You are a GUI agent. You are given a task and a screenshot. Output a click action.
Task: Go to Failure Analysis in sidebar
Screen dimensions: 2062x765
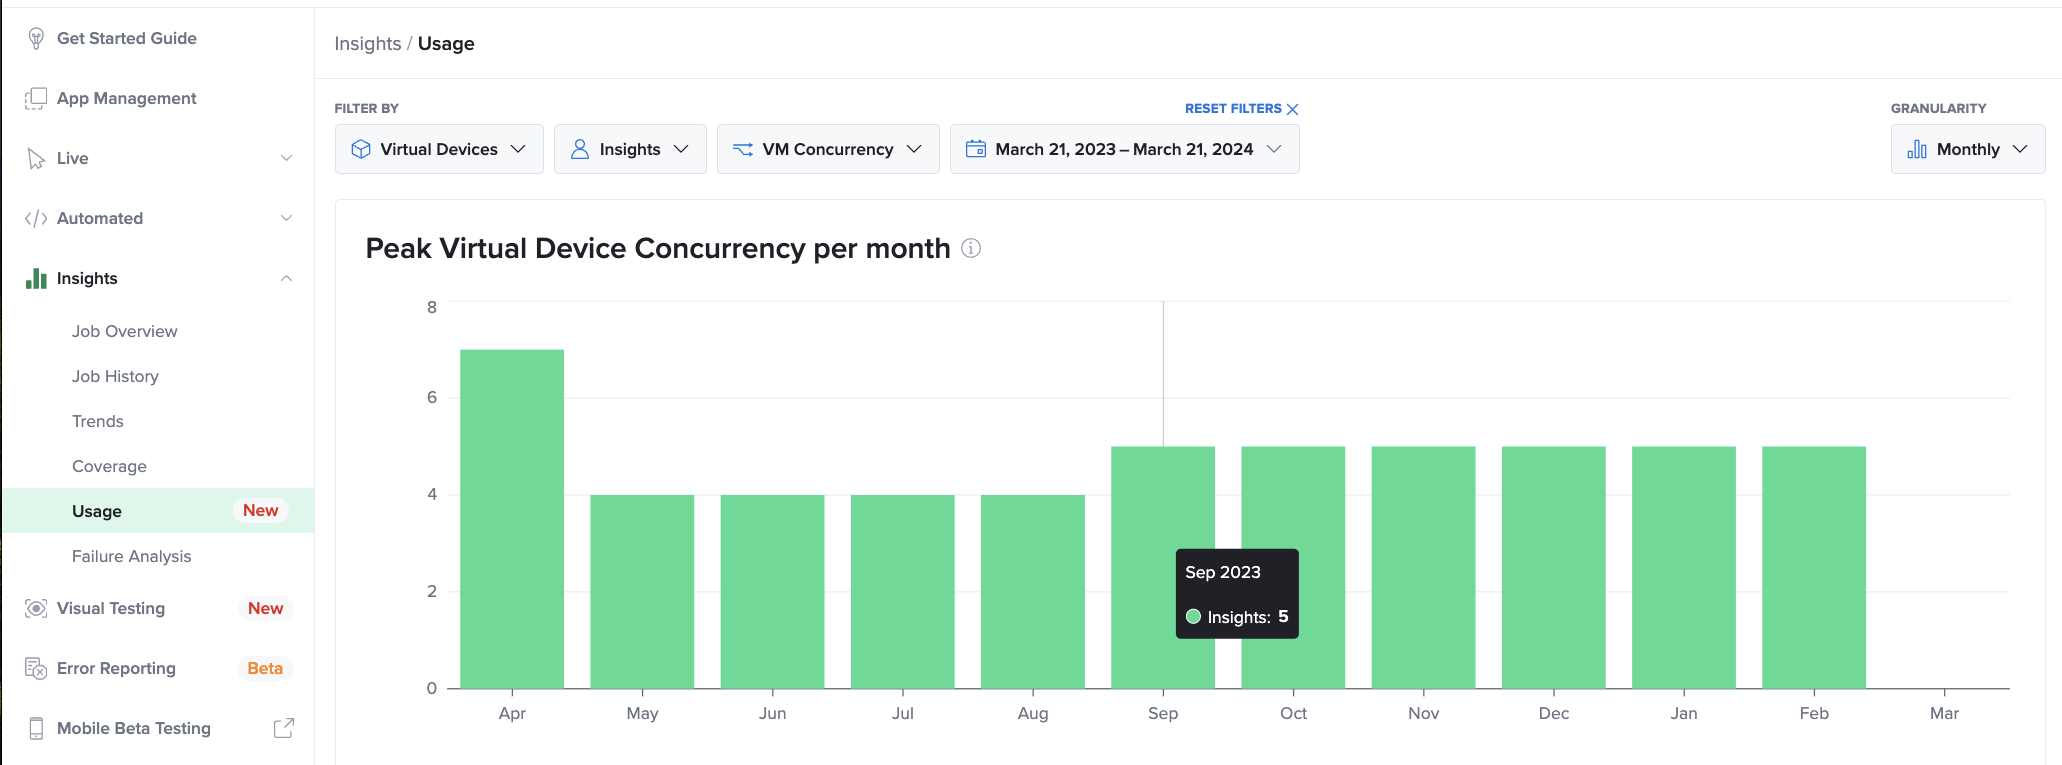point(131,556)
